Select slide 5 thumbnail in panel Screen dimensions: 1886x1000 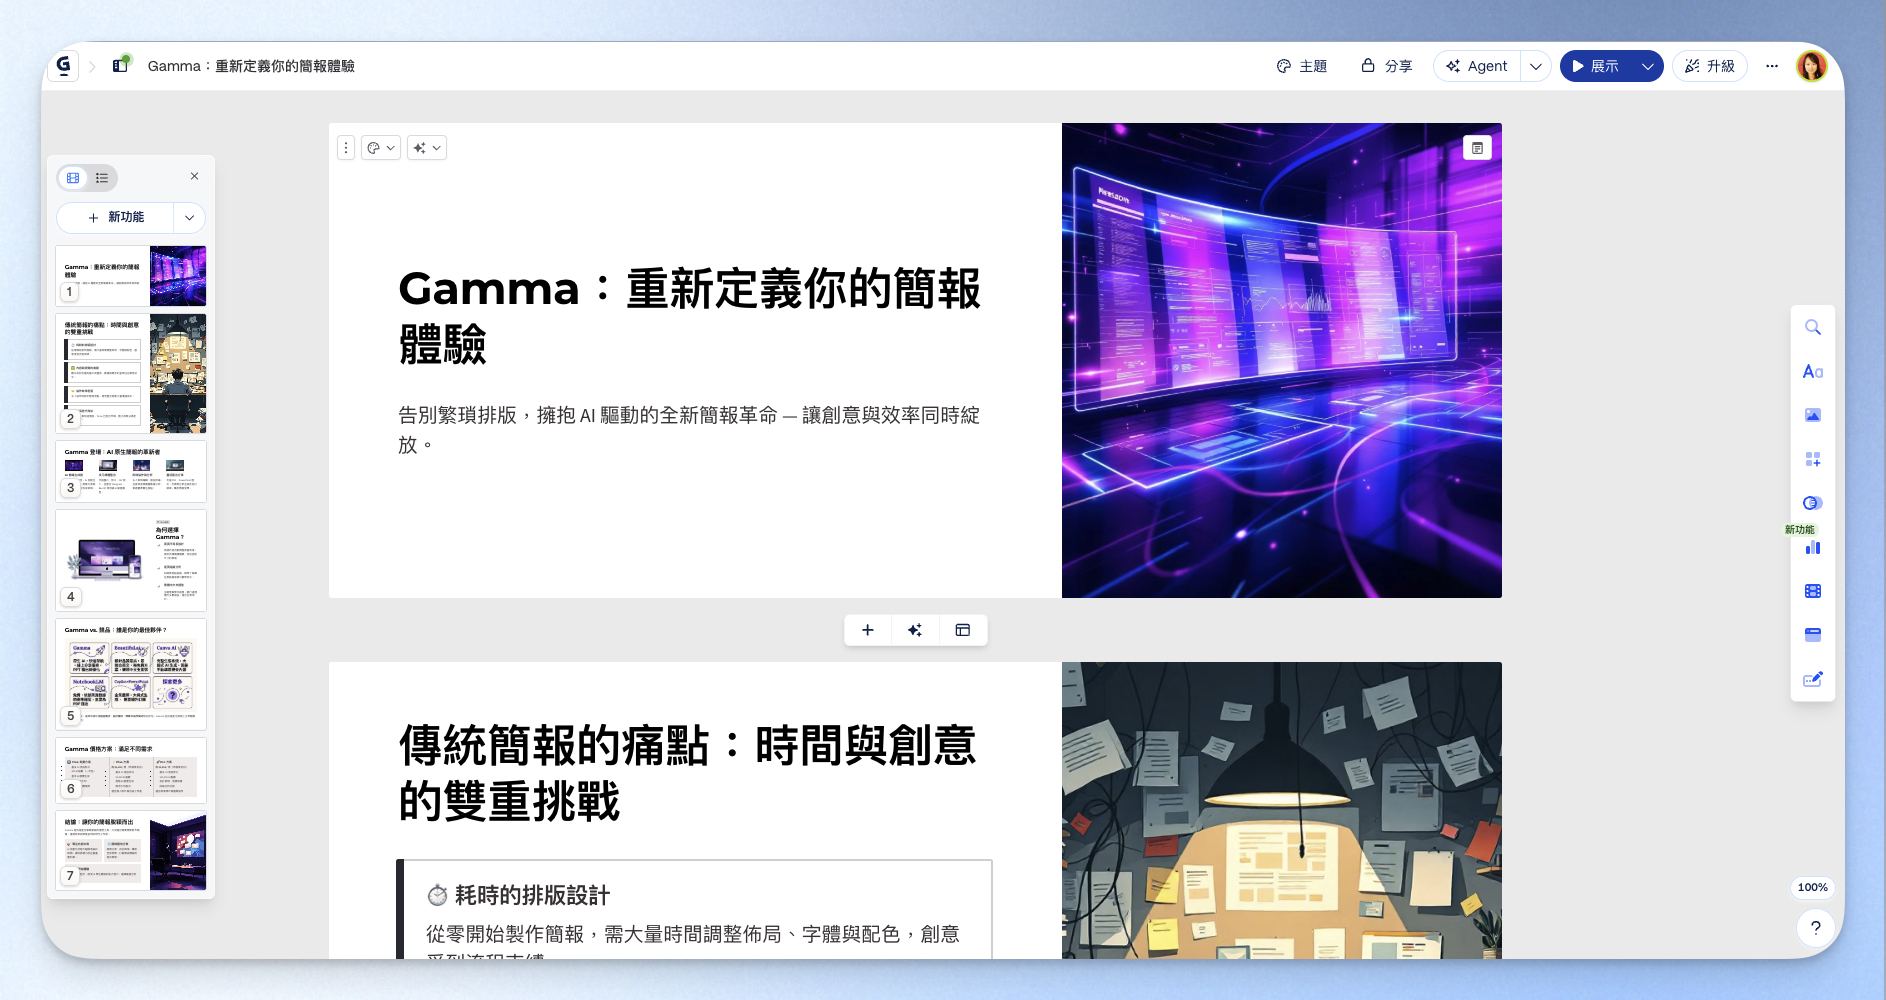point(131,673)
